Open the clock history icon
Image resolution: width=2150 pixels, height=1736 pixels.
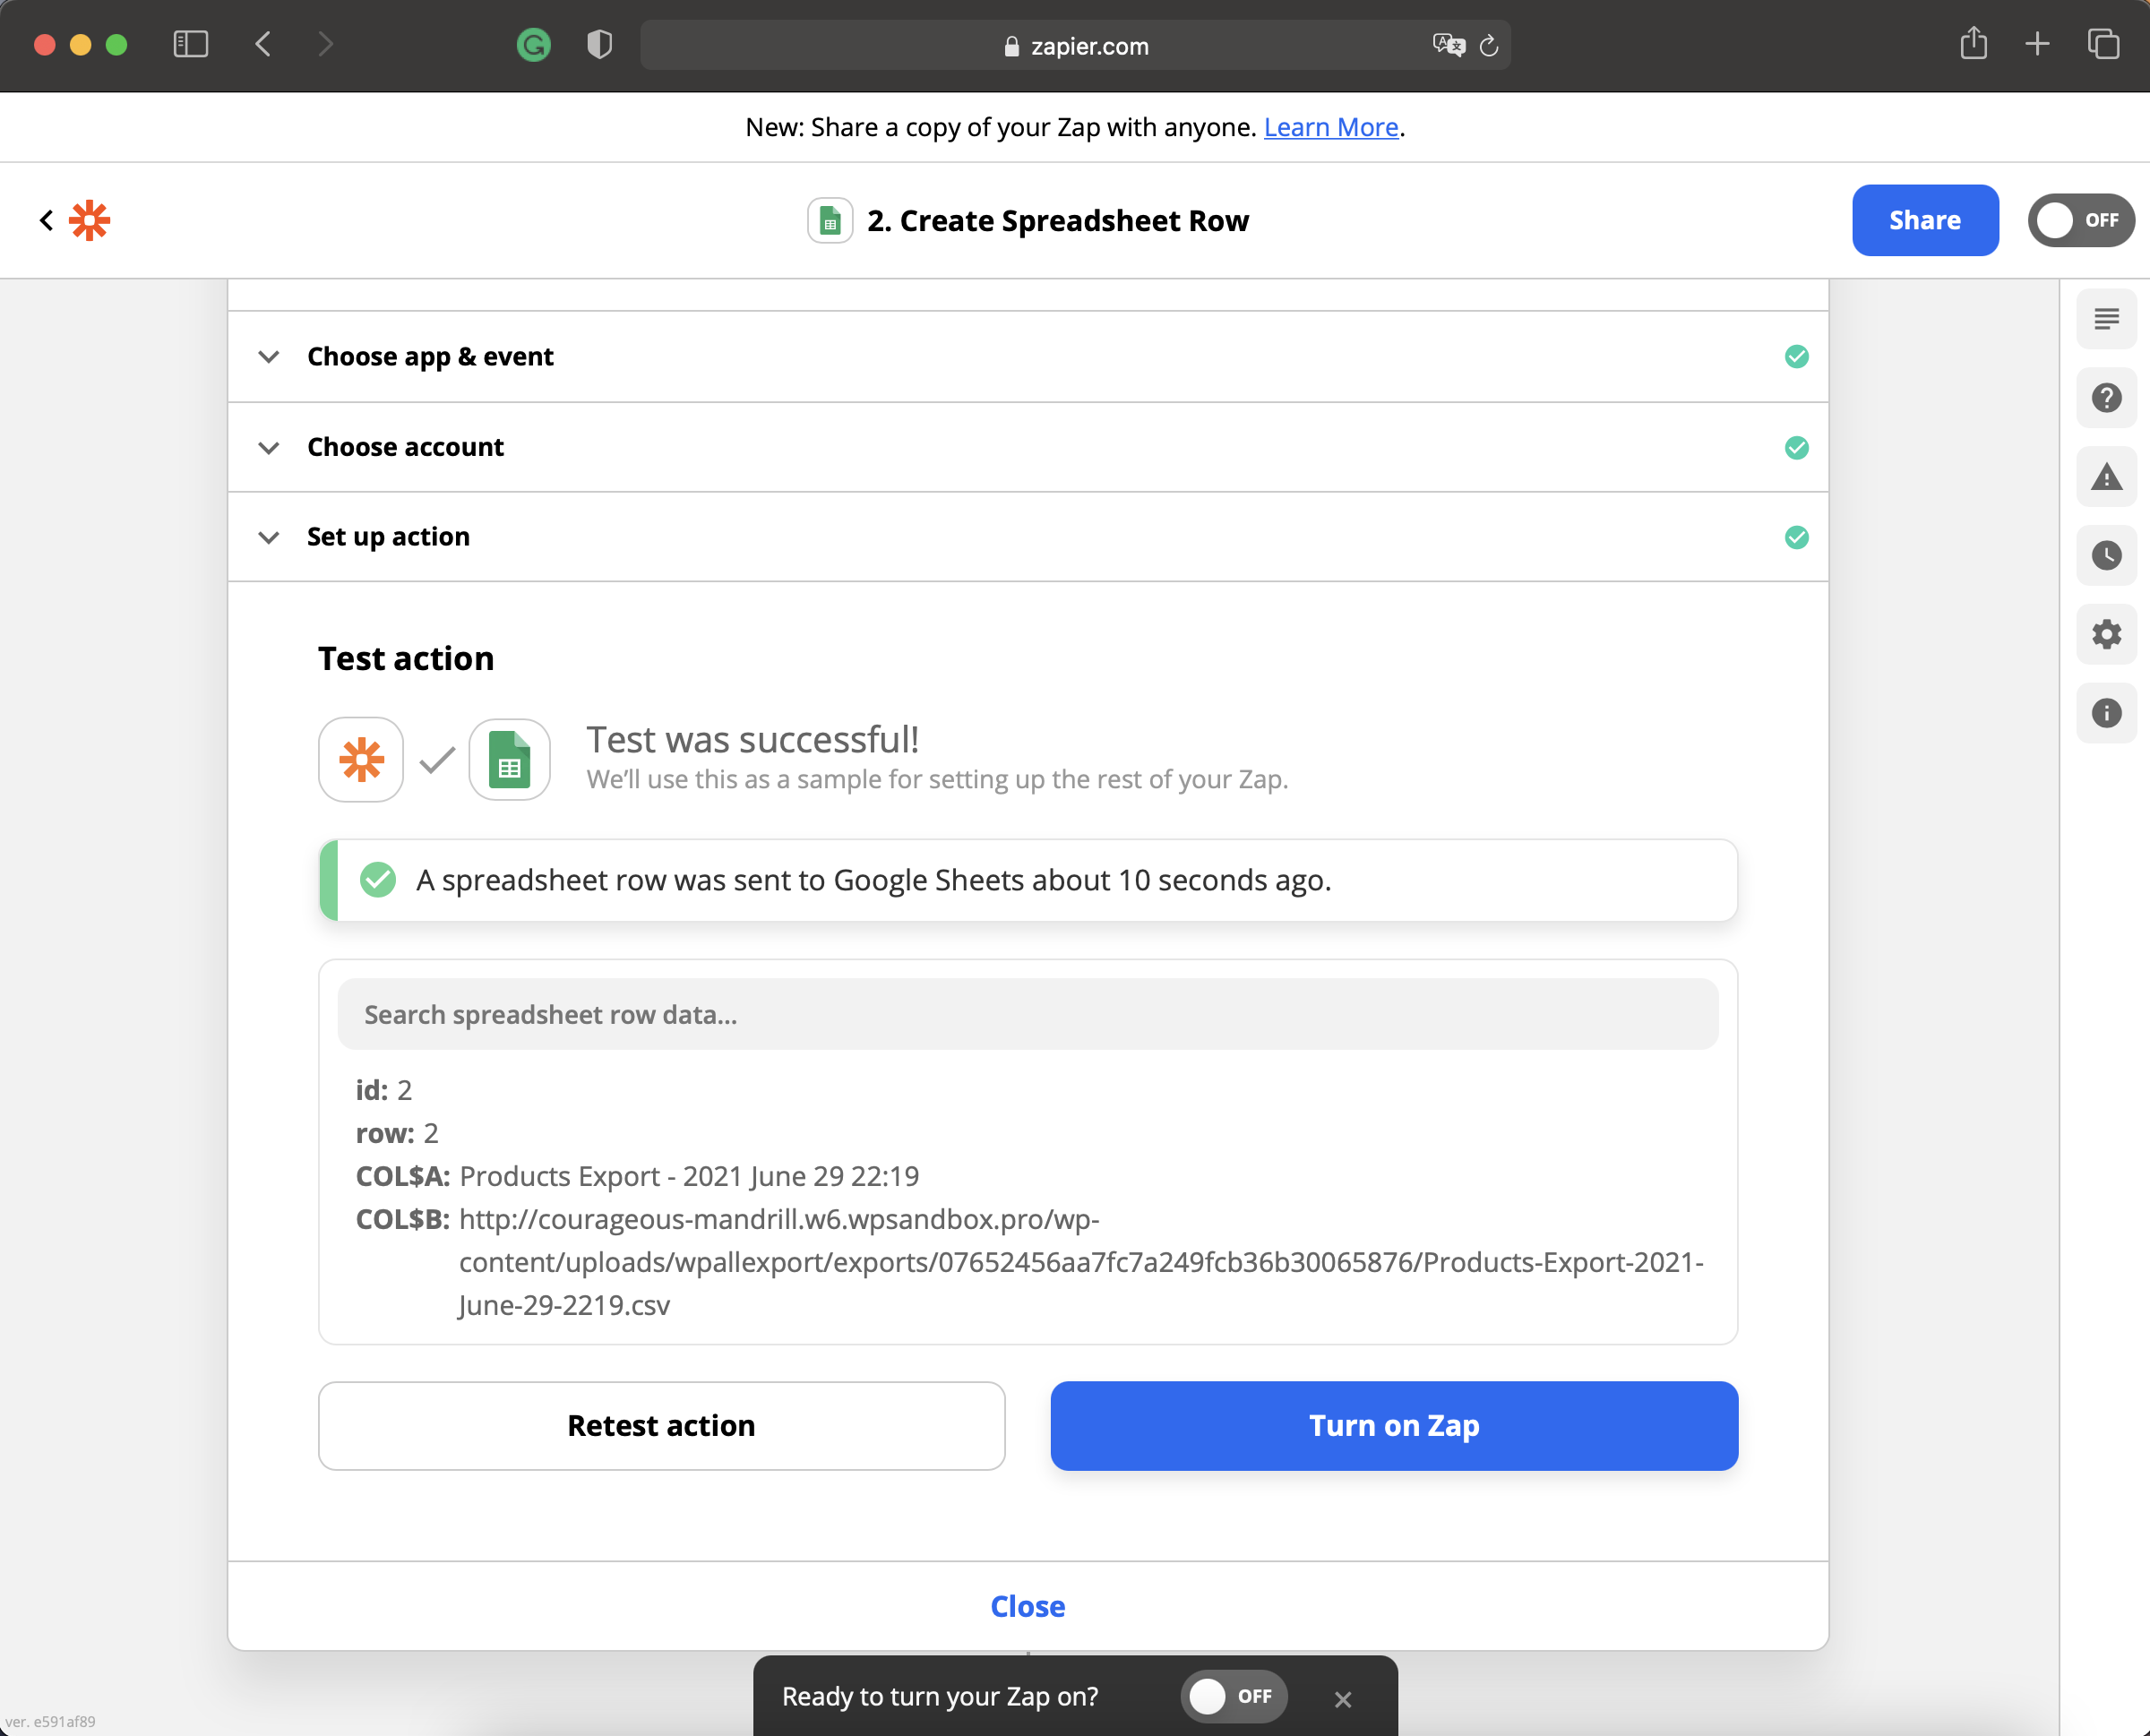[x=2106, y=555]
